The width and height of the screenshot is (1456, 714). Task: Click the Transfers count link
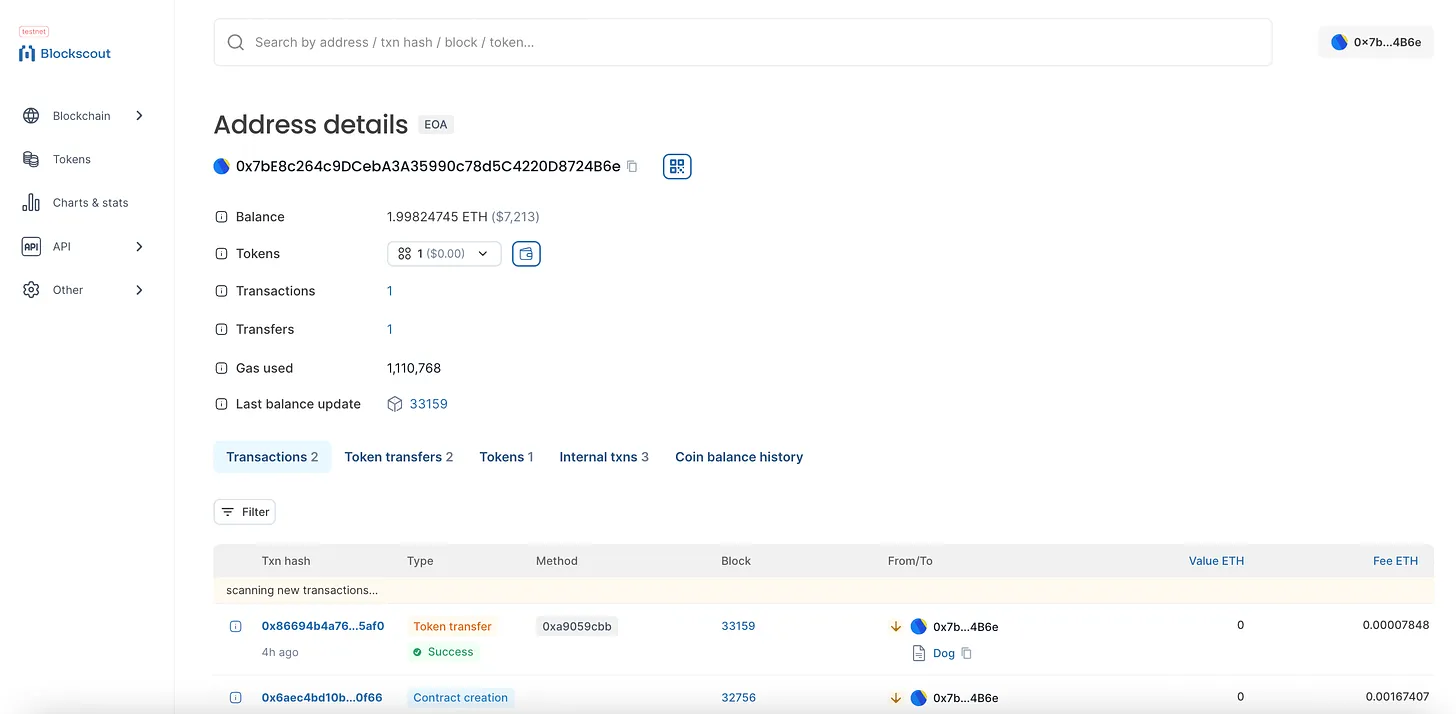390,329
